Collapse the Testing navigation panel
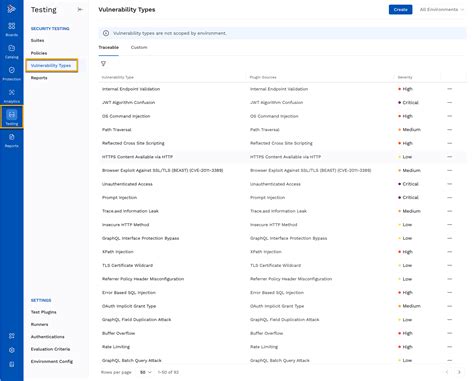 (x=80, y=9)
